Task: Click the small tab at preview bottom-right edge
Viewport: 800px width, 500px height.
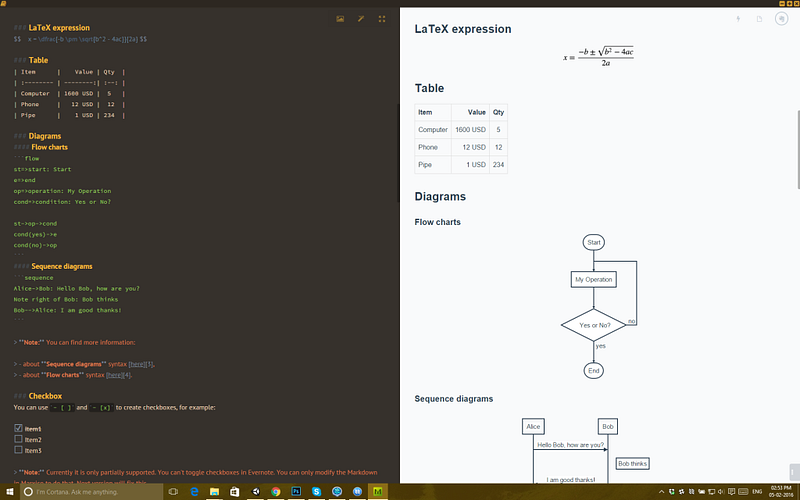Action: pos(794,472)
